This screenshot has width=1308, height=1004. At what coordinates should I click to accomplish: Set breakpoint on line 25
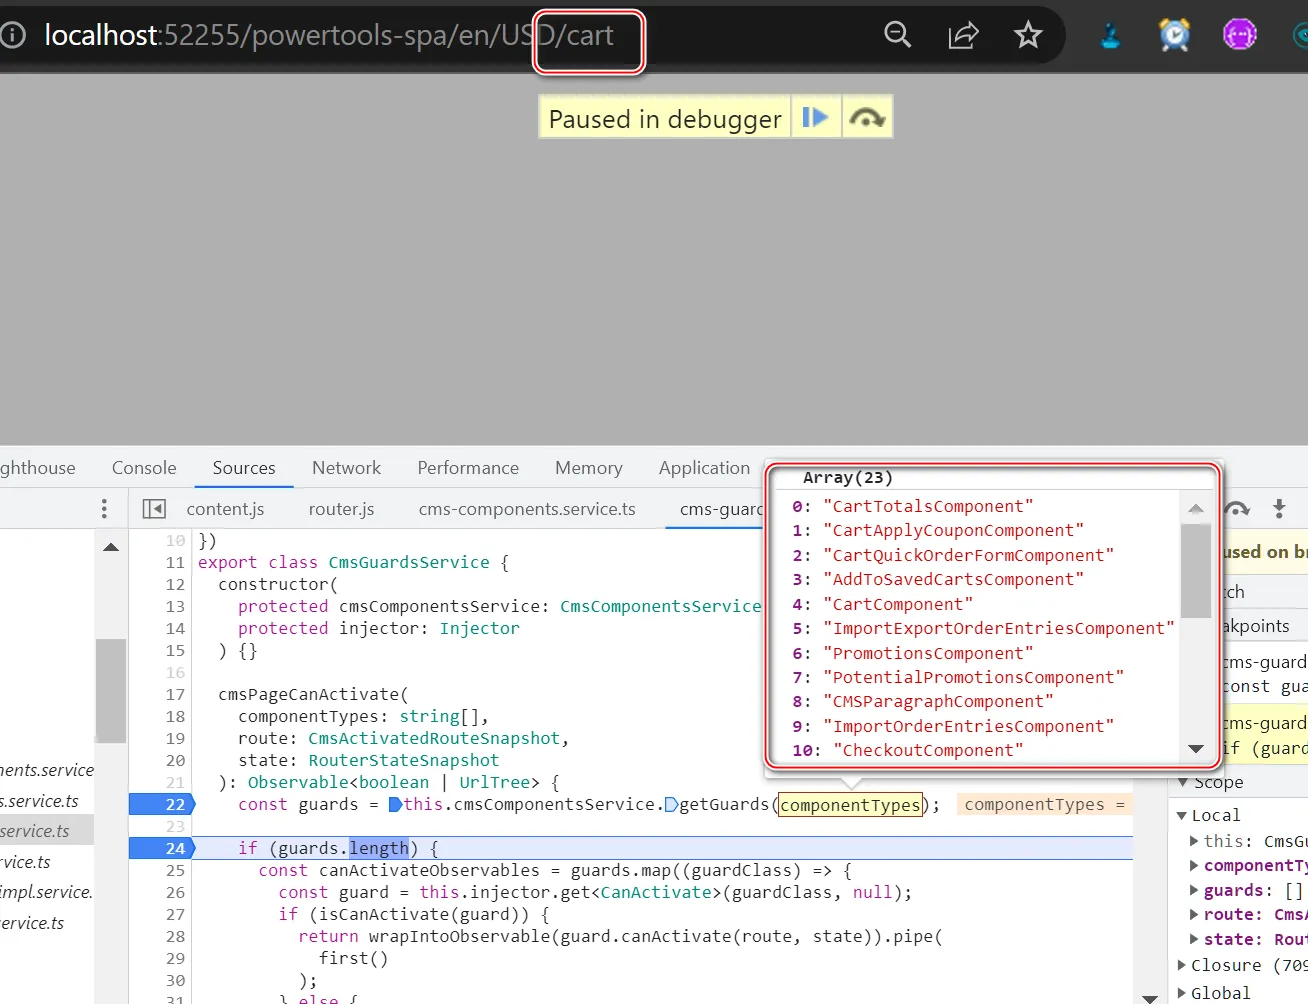175,870
